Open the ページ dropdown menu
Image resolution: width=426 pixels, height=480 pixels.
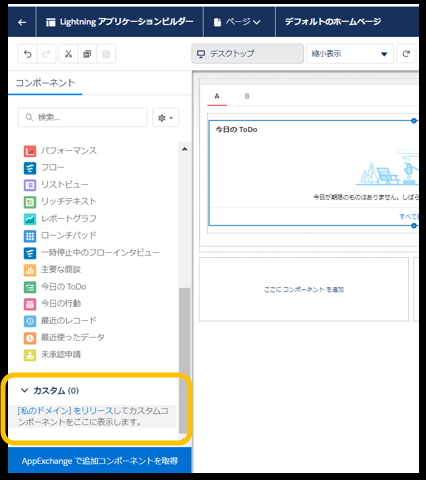click(237, 22)
